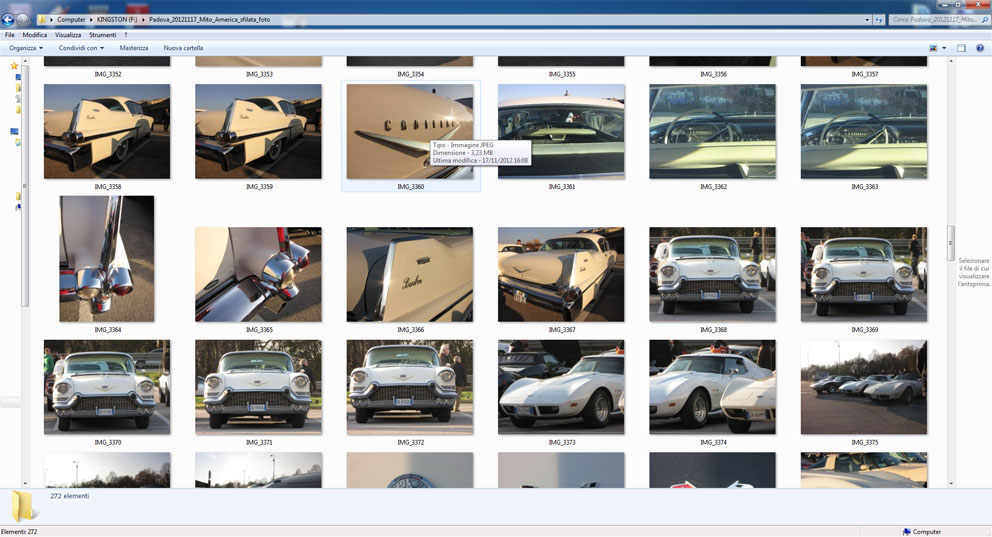Open the view options dropdown arrow
The image size is (992, 537).
point(944,48)
